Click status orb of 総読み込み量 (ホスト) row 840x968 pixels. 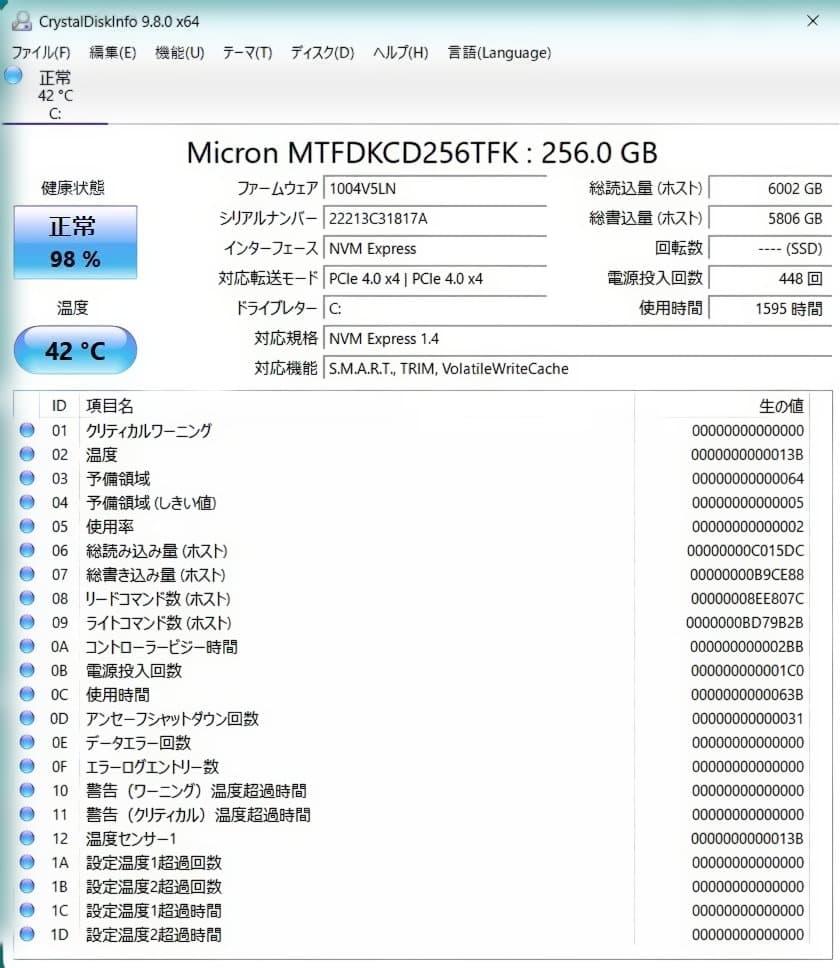27,550
